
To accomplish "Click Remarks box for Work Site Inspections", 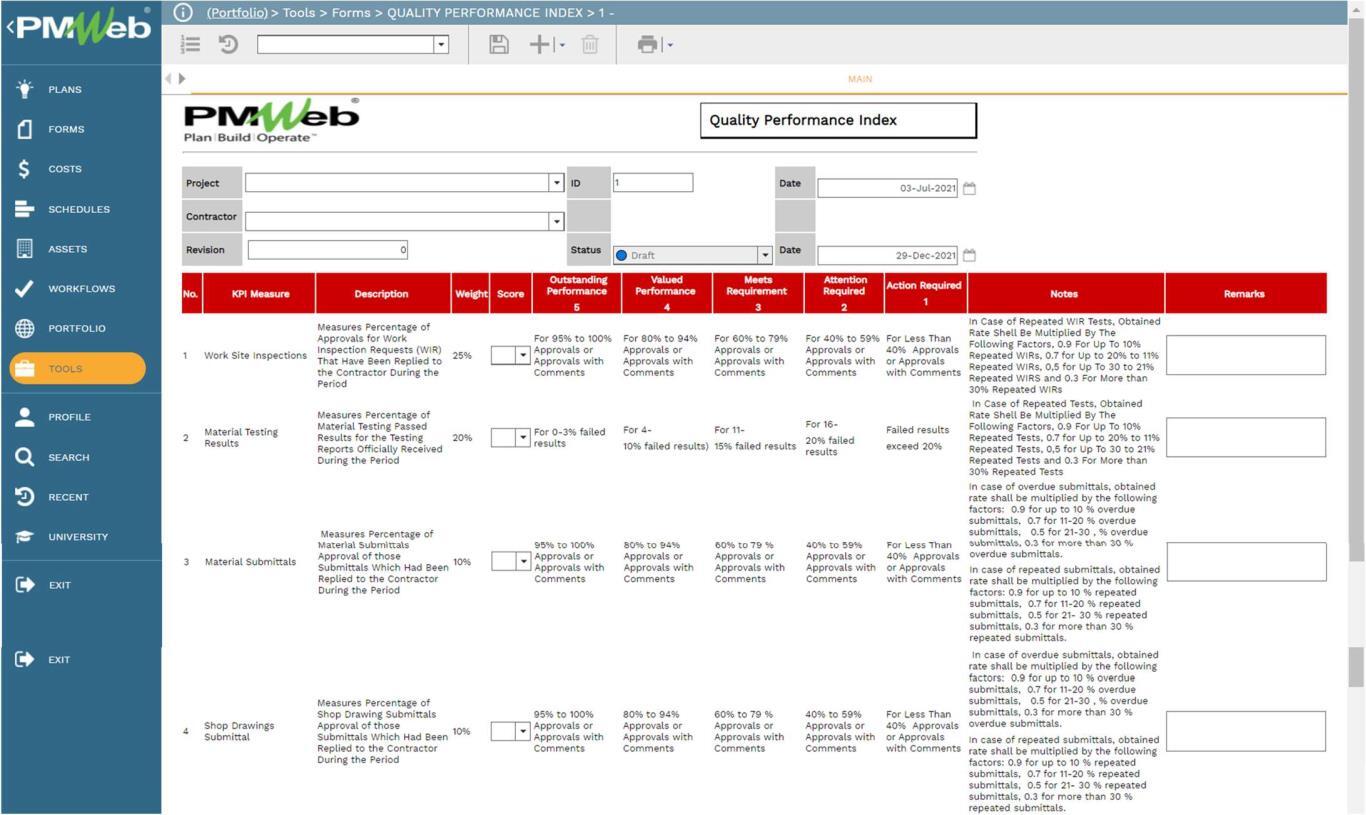I will [1246, 355].
